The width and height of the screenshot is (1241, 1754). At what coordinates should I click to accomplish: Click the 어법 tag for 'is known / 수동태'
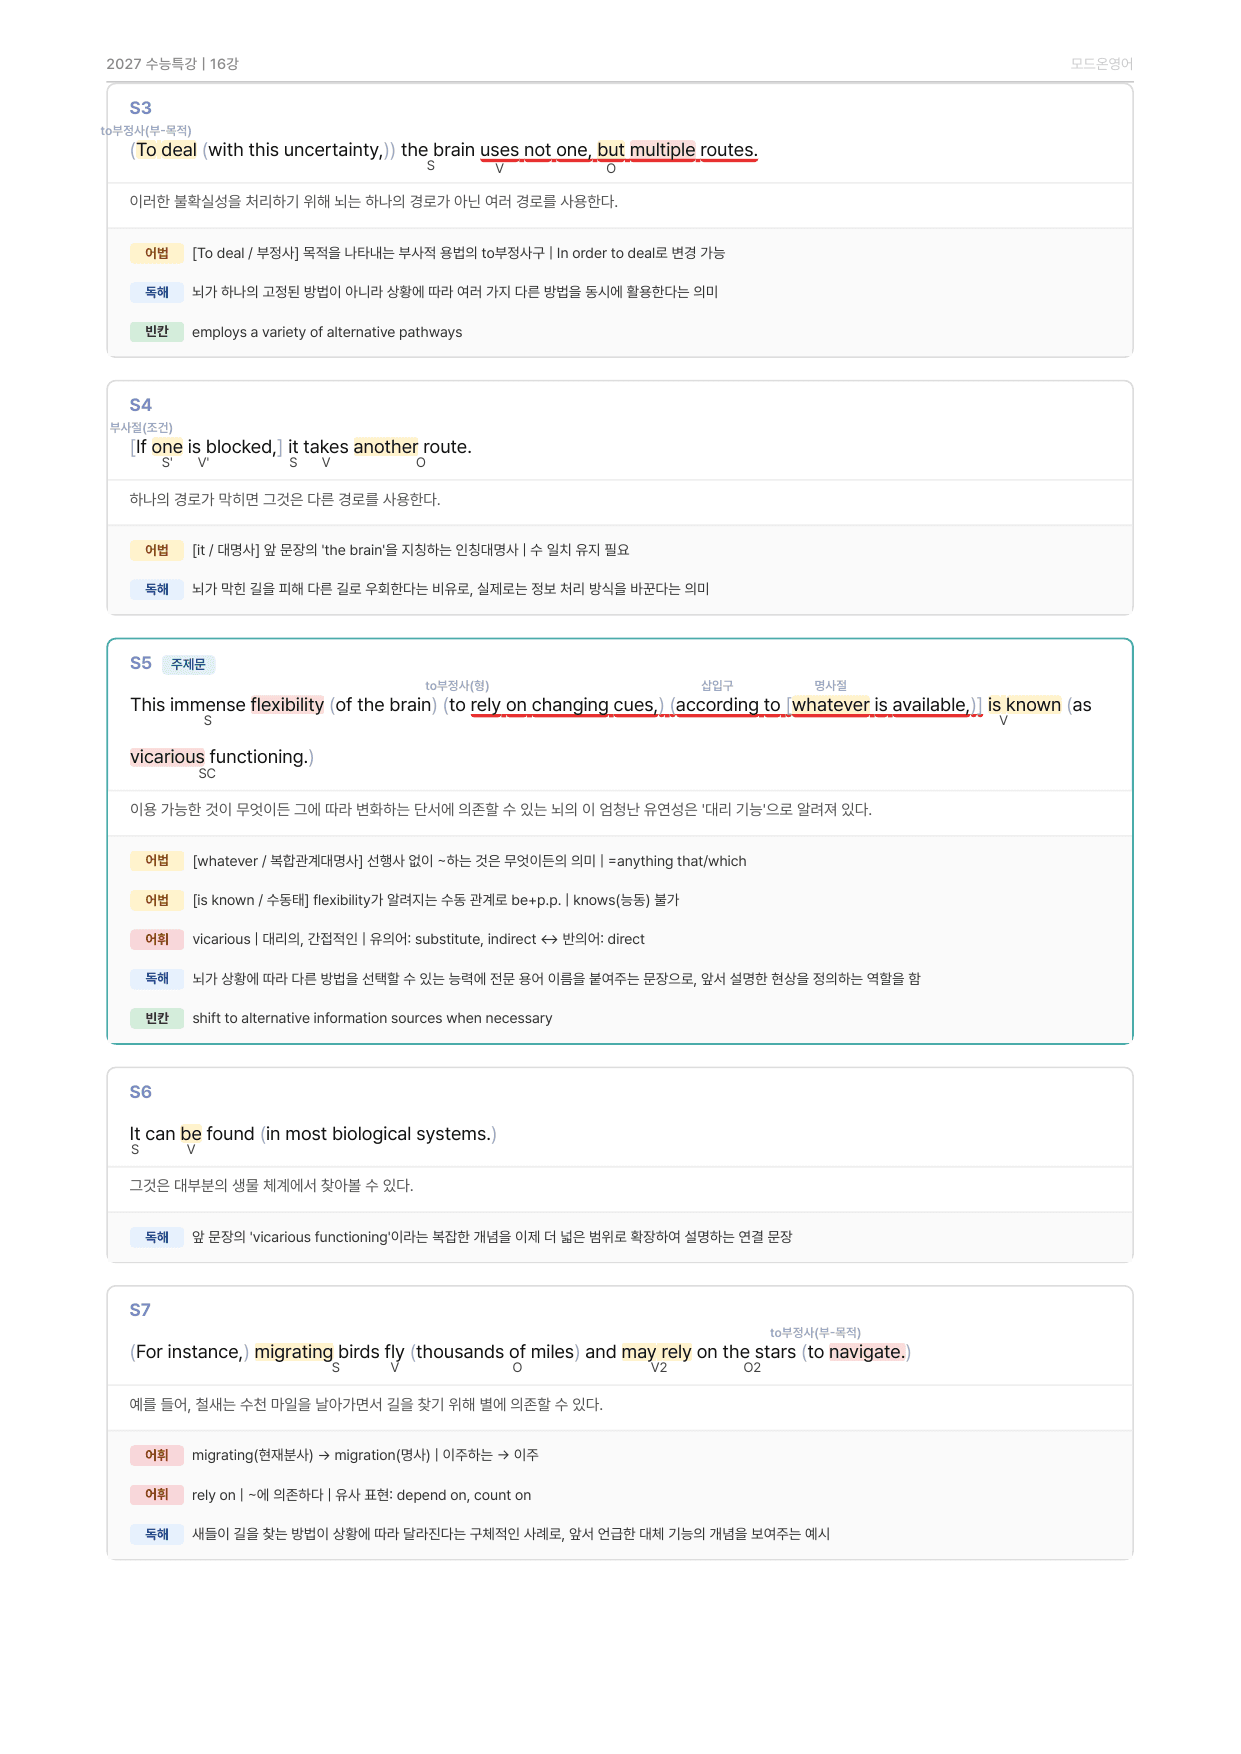point(156,900)
